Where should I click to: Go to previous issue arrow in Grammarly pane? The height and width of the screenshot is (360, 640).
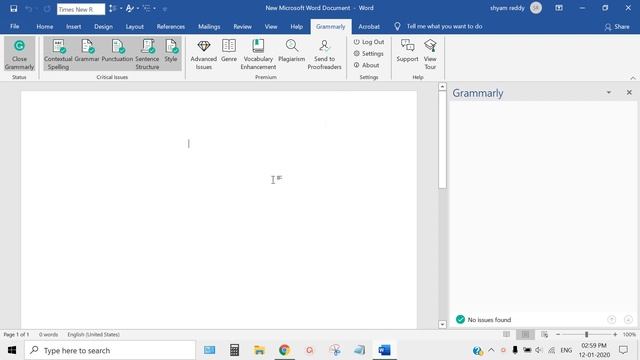[x=611, y=320]
